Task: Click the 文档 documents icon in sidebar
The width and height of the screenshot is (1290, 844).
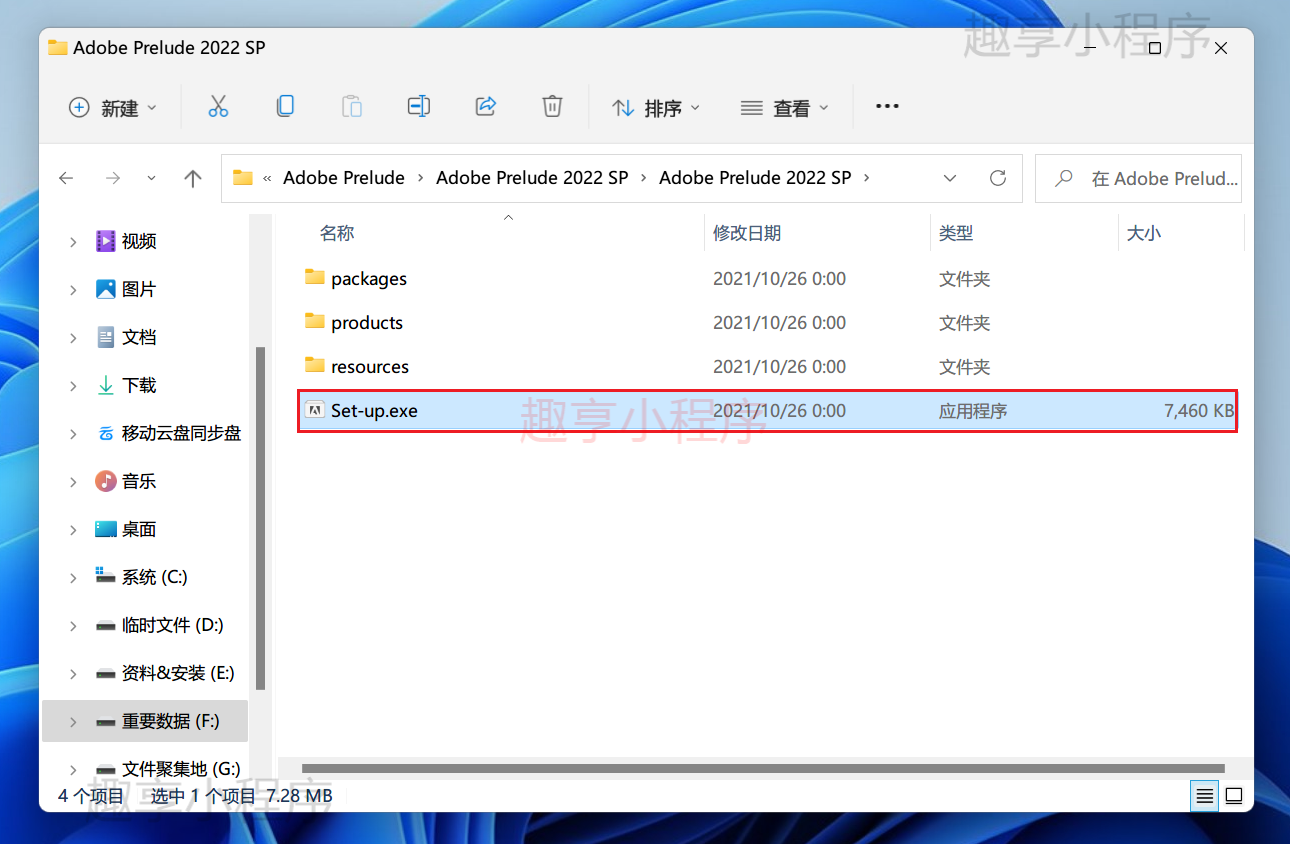Action: tap(106, 337)
